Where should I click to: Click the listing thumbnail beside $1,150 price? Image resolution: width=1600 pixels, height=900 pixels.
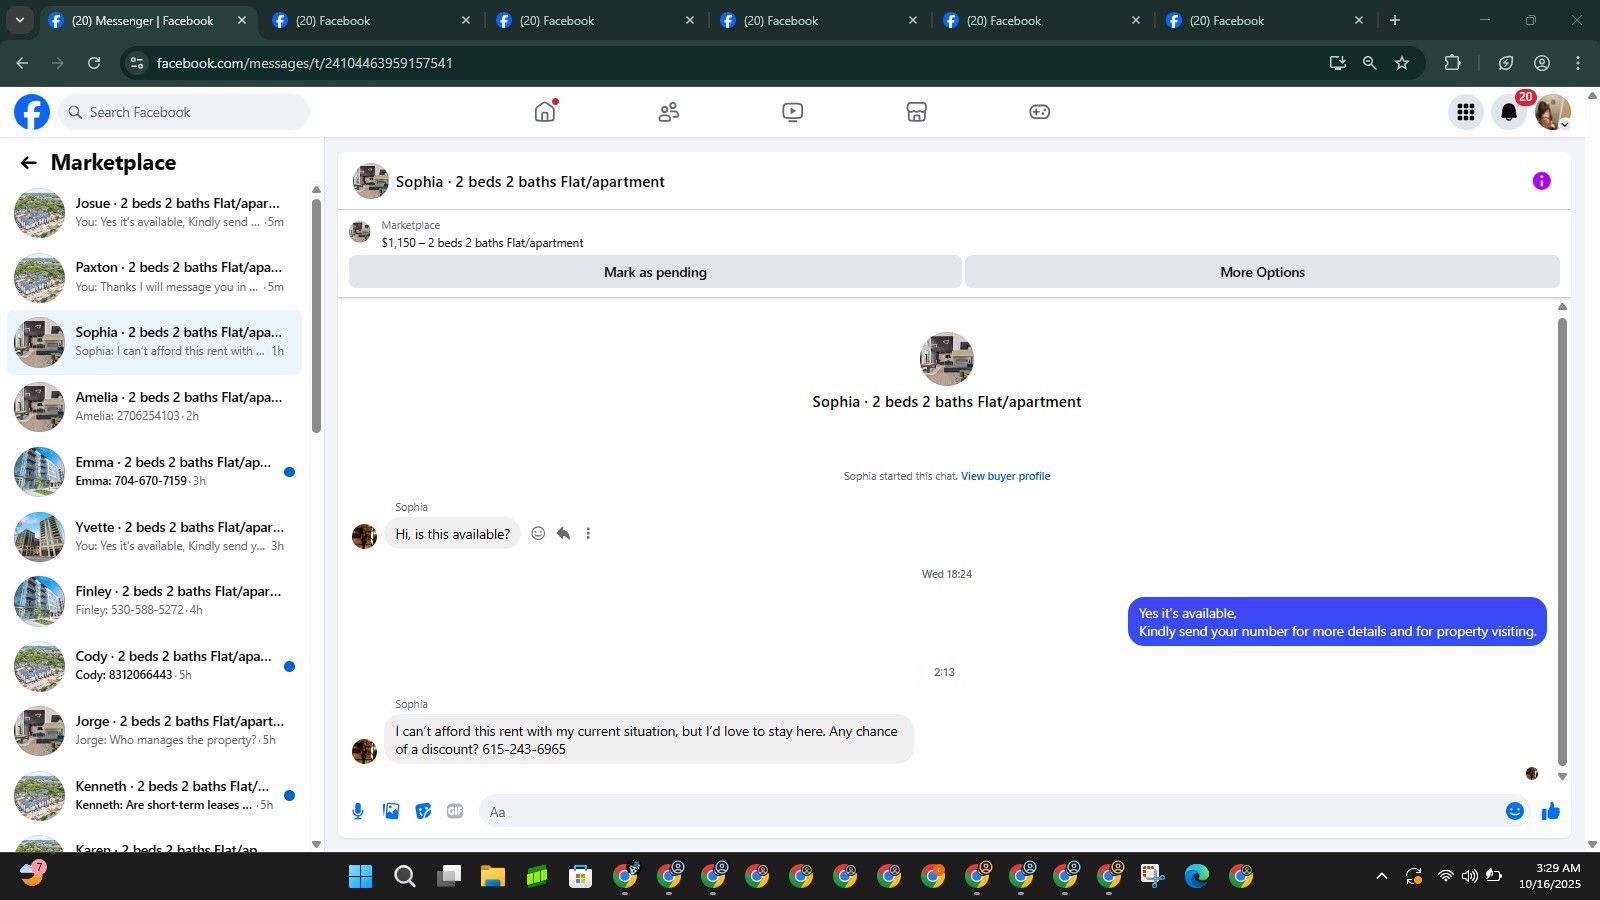pyautogui.click(x=360, y=233)
